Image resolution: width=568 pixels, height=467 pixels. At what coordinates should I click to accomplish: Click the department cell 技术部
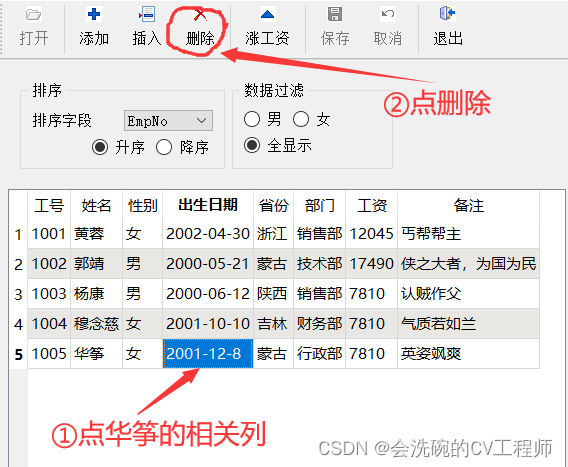320,264
